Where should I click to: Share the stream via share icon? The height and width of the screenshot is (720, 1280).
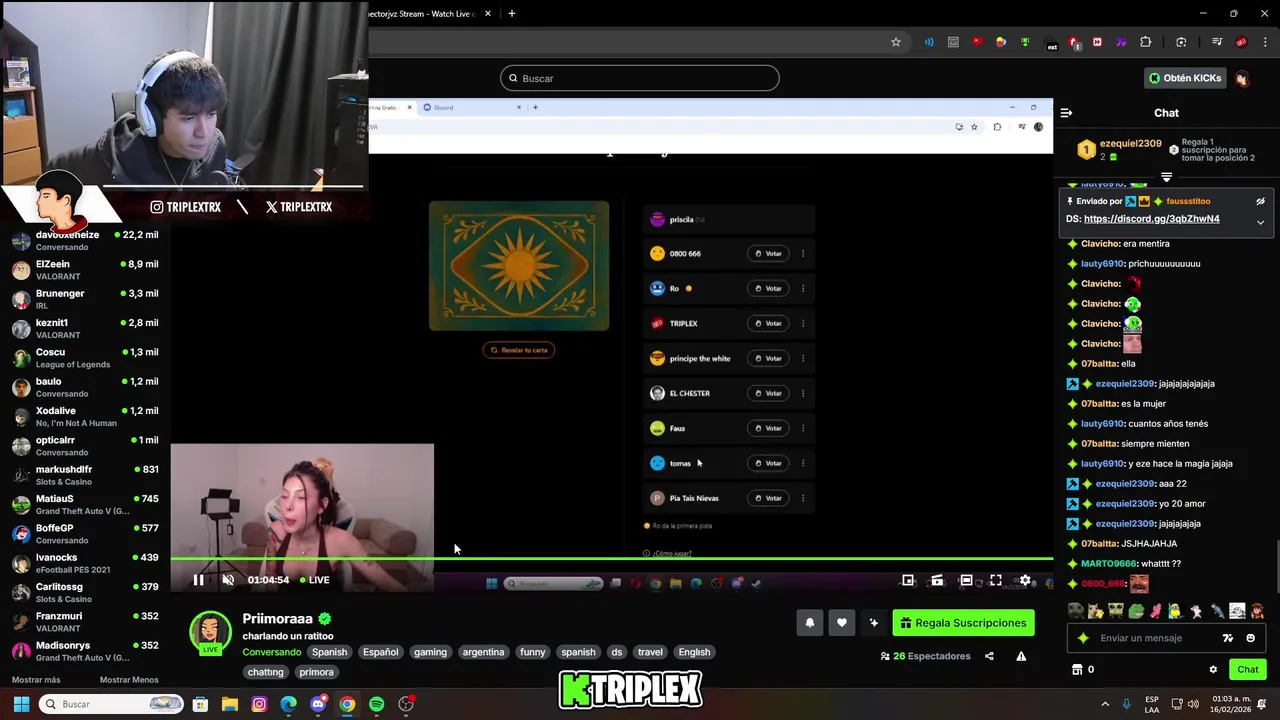click(x=989, y=656)
